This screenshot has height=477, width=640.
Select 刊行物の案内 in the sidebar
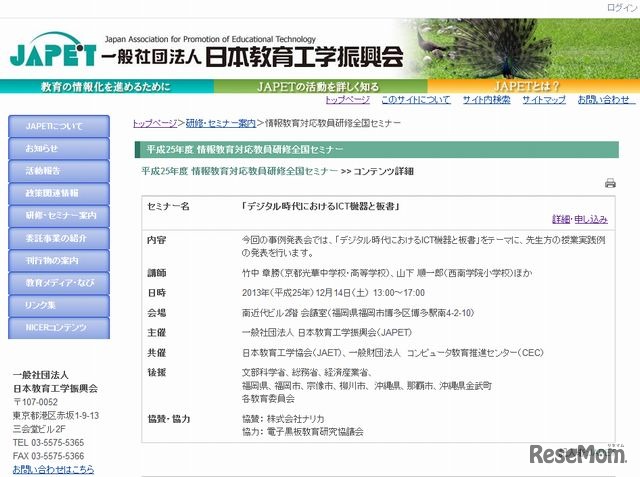point(59,260)
